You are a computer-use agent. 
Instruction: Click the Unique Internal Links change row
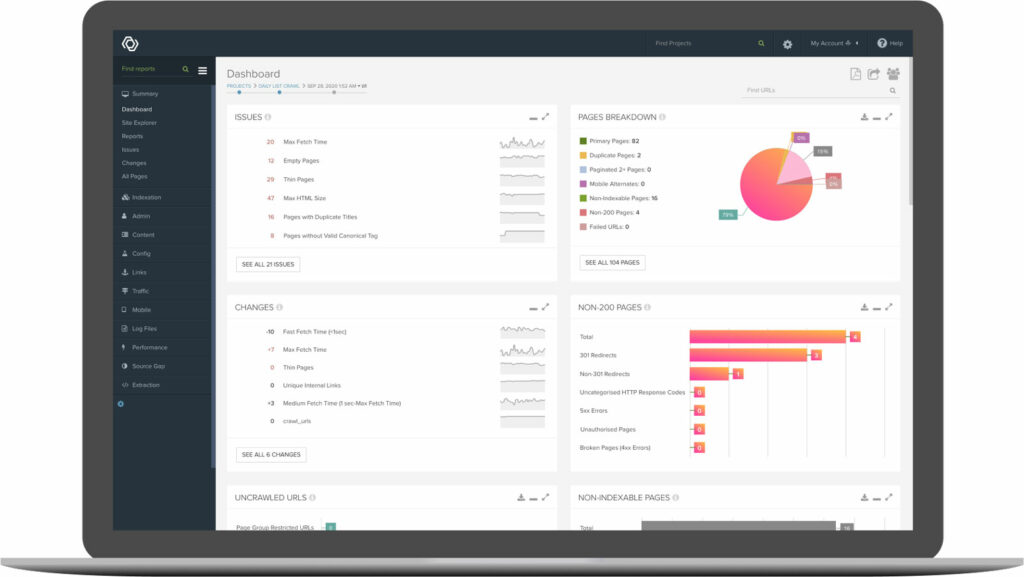coord(392,386)
